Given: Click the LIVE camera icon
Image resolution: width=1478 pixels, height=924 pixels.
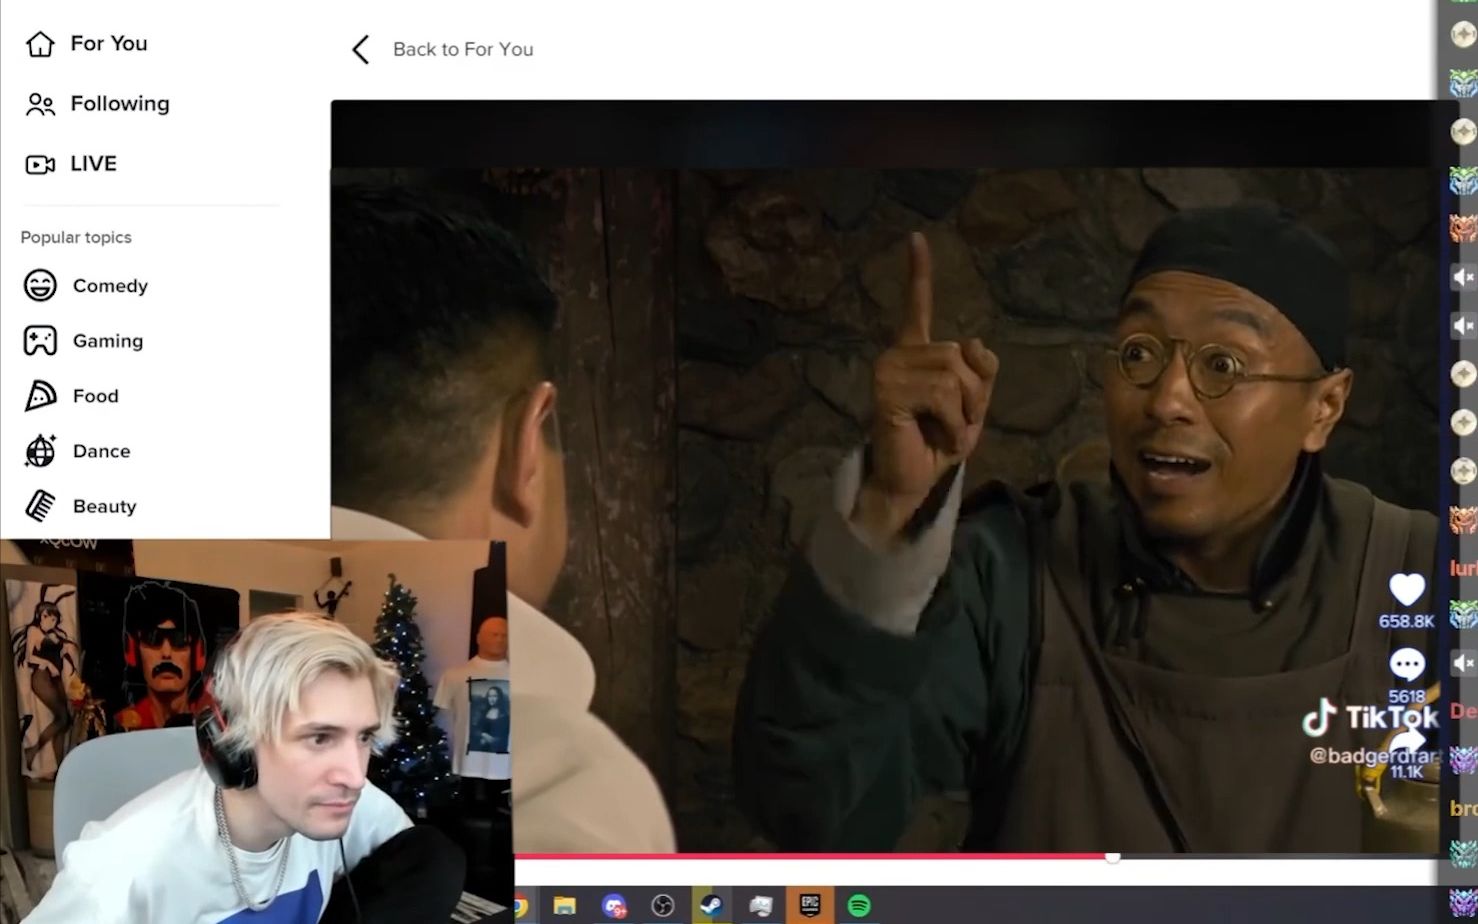Looking at the screenshot, I should pyautogui.click(x=40, y=165).
